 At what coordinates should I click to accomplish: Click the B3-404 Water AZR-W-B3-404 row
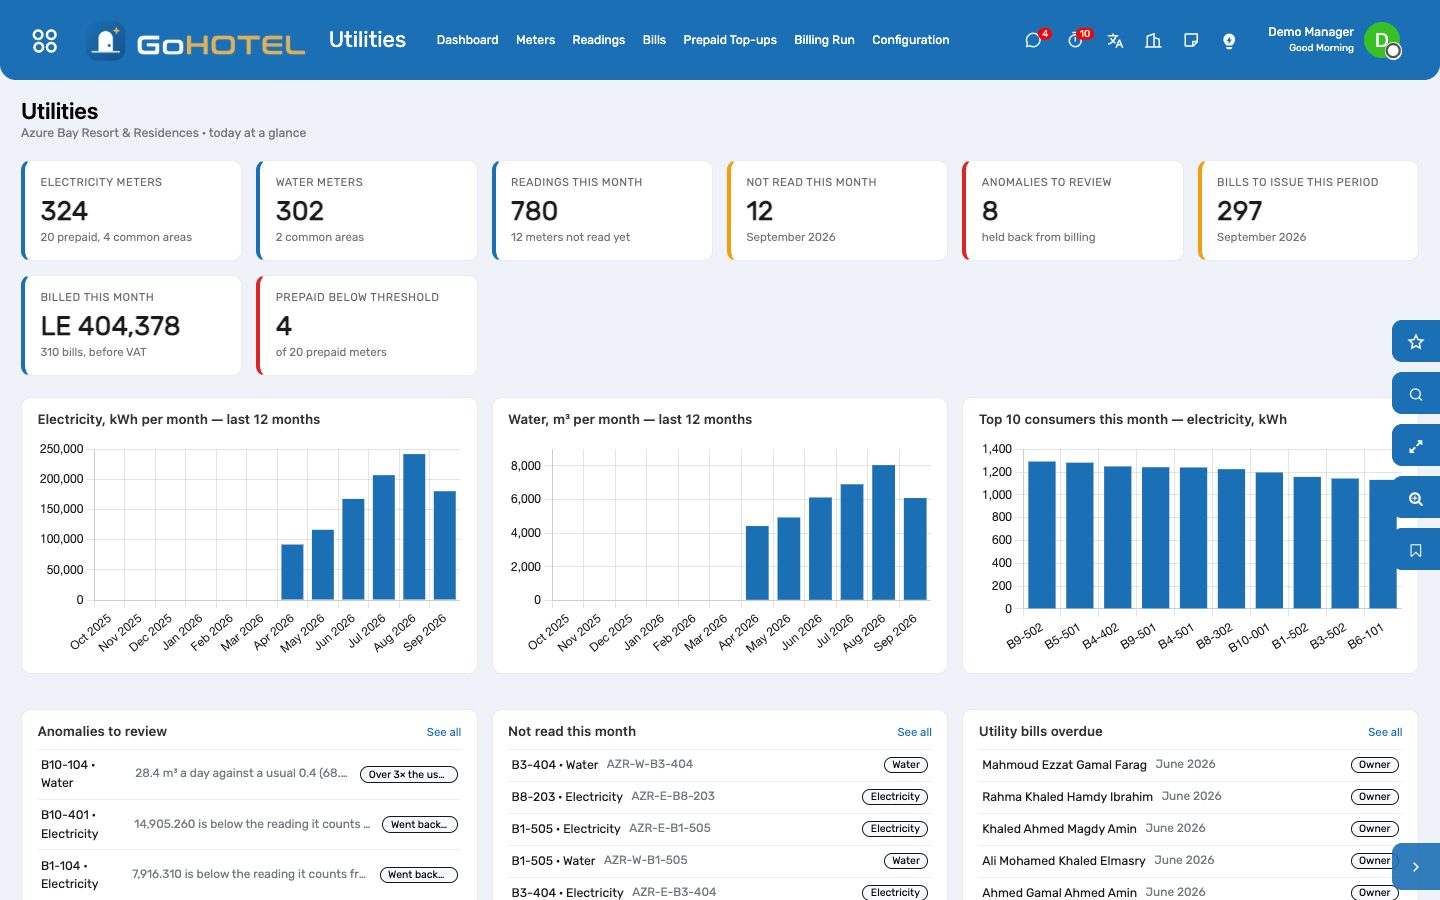[x=720, y=765]
